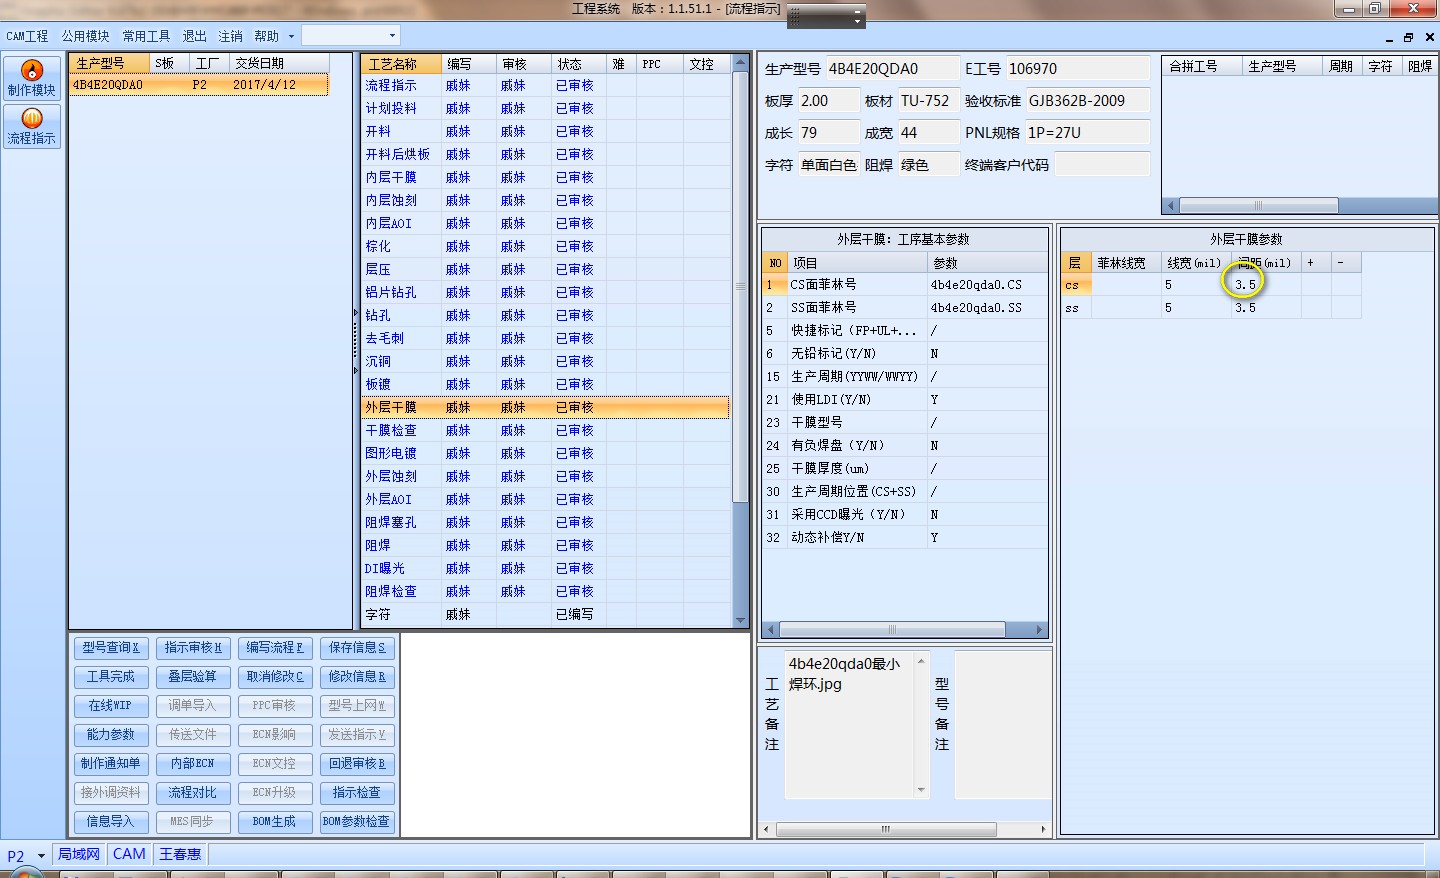Open the 流程指示 sidebar icon

32,127
